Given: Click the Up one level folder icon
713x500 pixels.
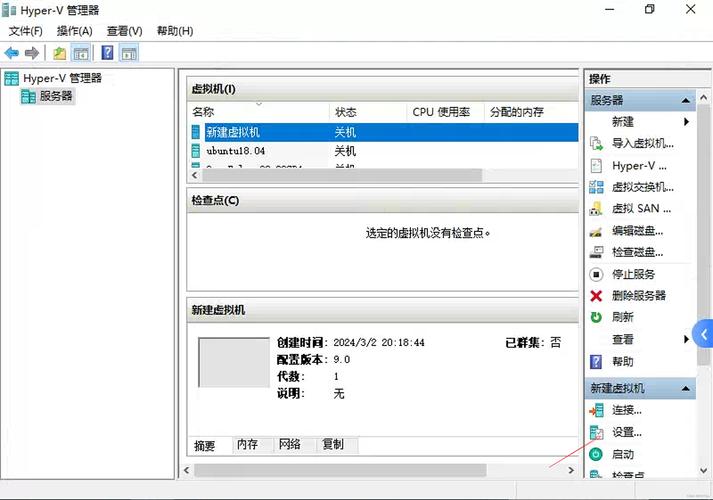Looking at the screenshot, I should click(x=60, y=53).
